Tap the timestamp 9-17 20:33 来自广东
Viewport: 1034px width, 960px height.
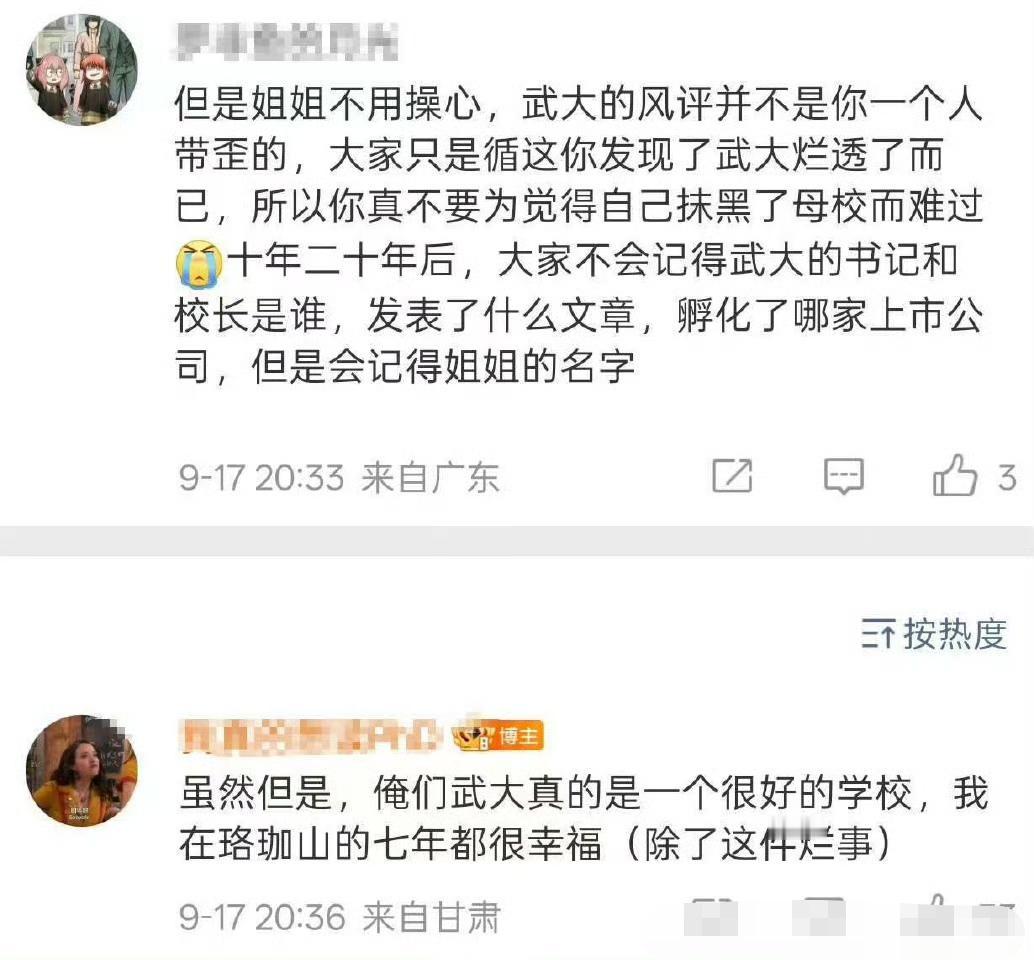[x=339, y=477]
